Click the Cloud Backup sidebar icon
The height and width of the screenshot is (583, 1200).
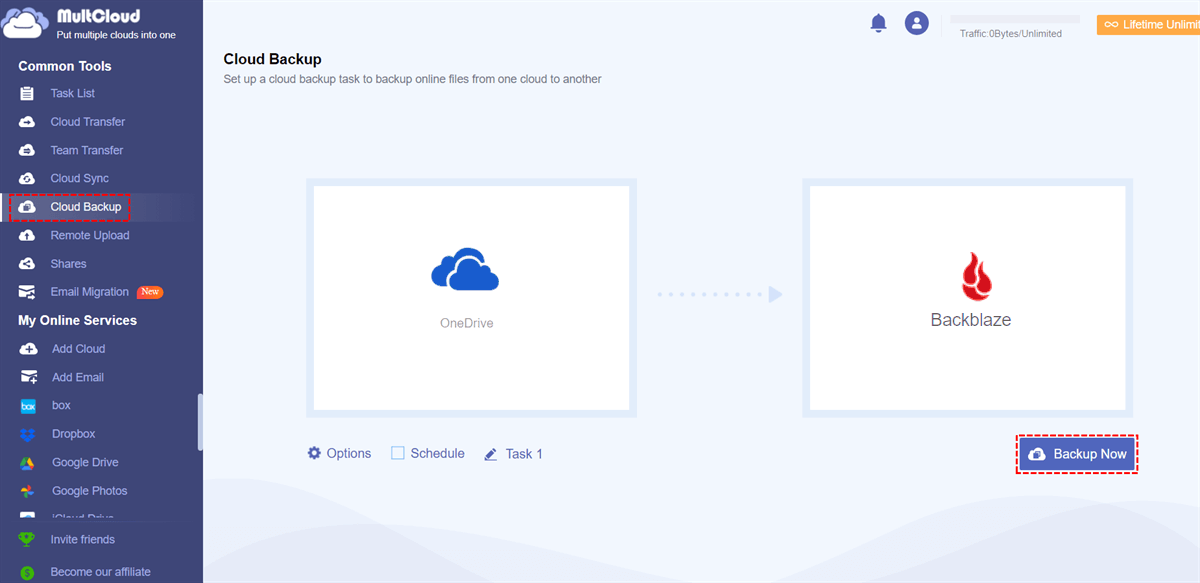point(28,207)
